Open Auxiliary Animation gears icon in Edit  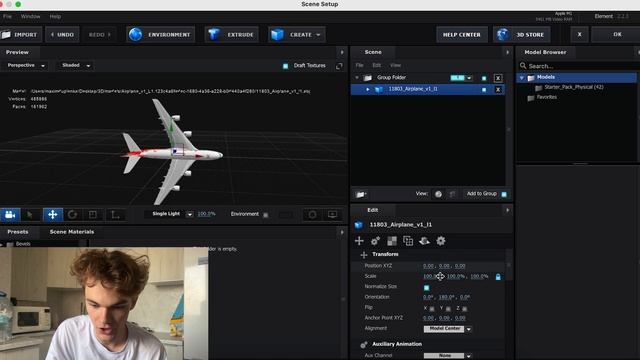click(376, 241)
